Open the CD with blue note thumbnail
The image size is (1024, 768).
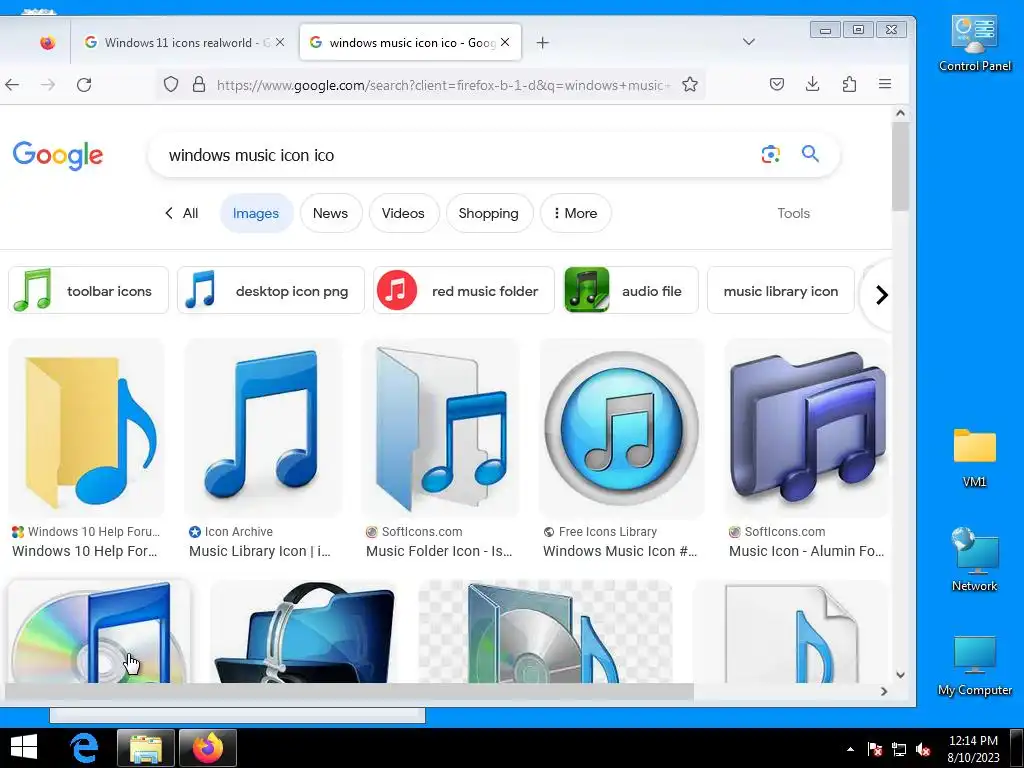coord(99,632)
